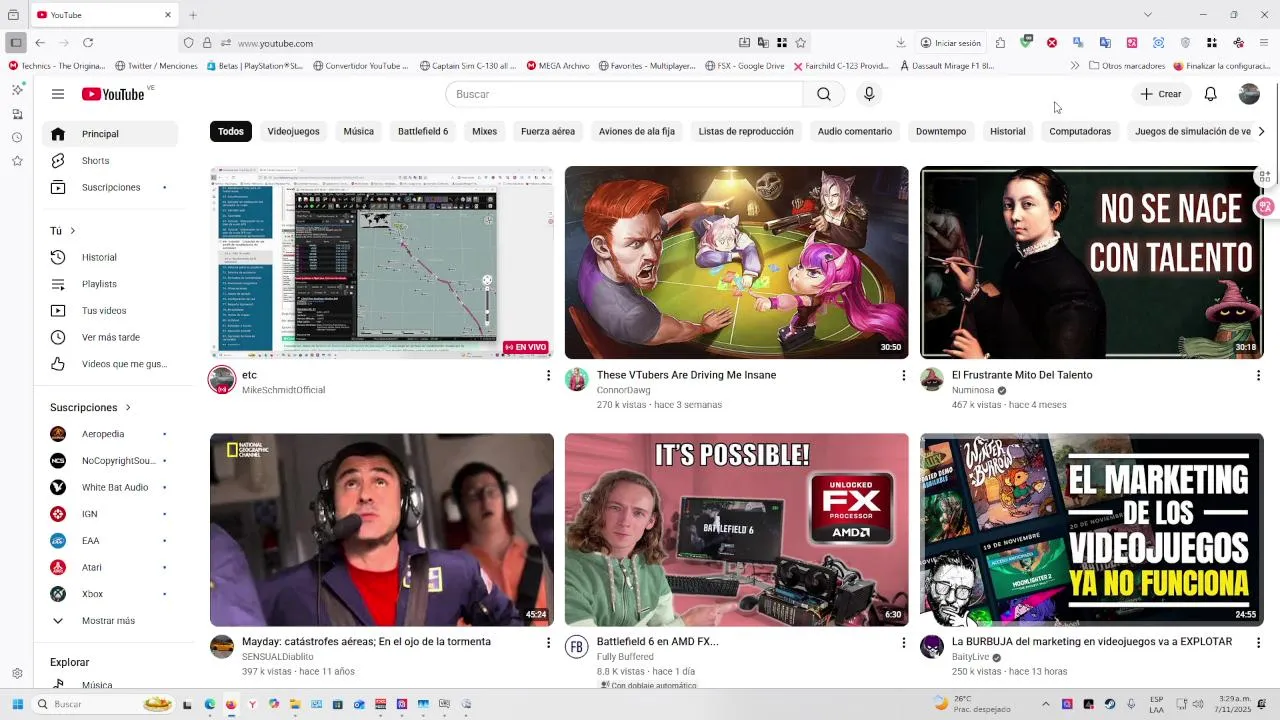The height and width of the screenshot is (720, 1280).
Task: Play the 'It's Possible!' Battlefield thumbnail
Action: (737, 530)
